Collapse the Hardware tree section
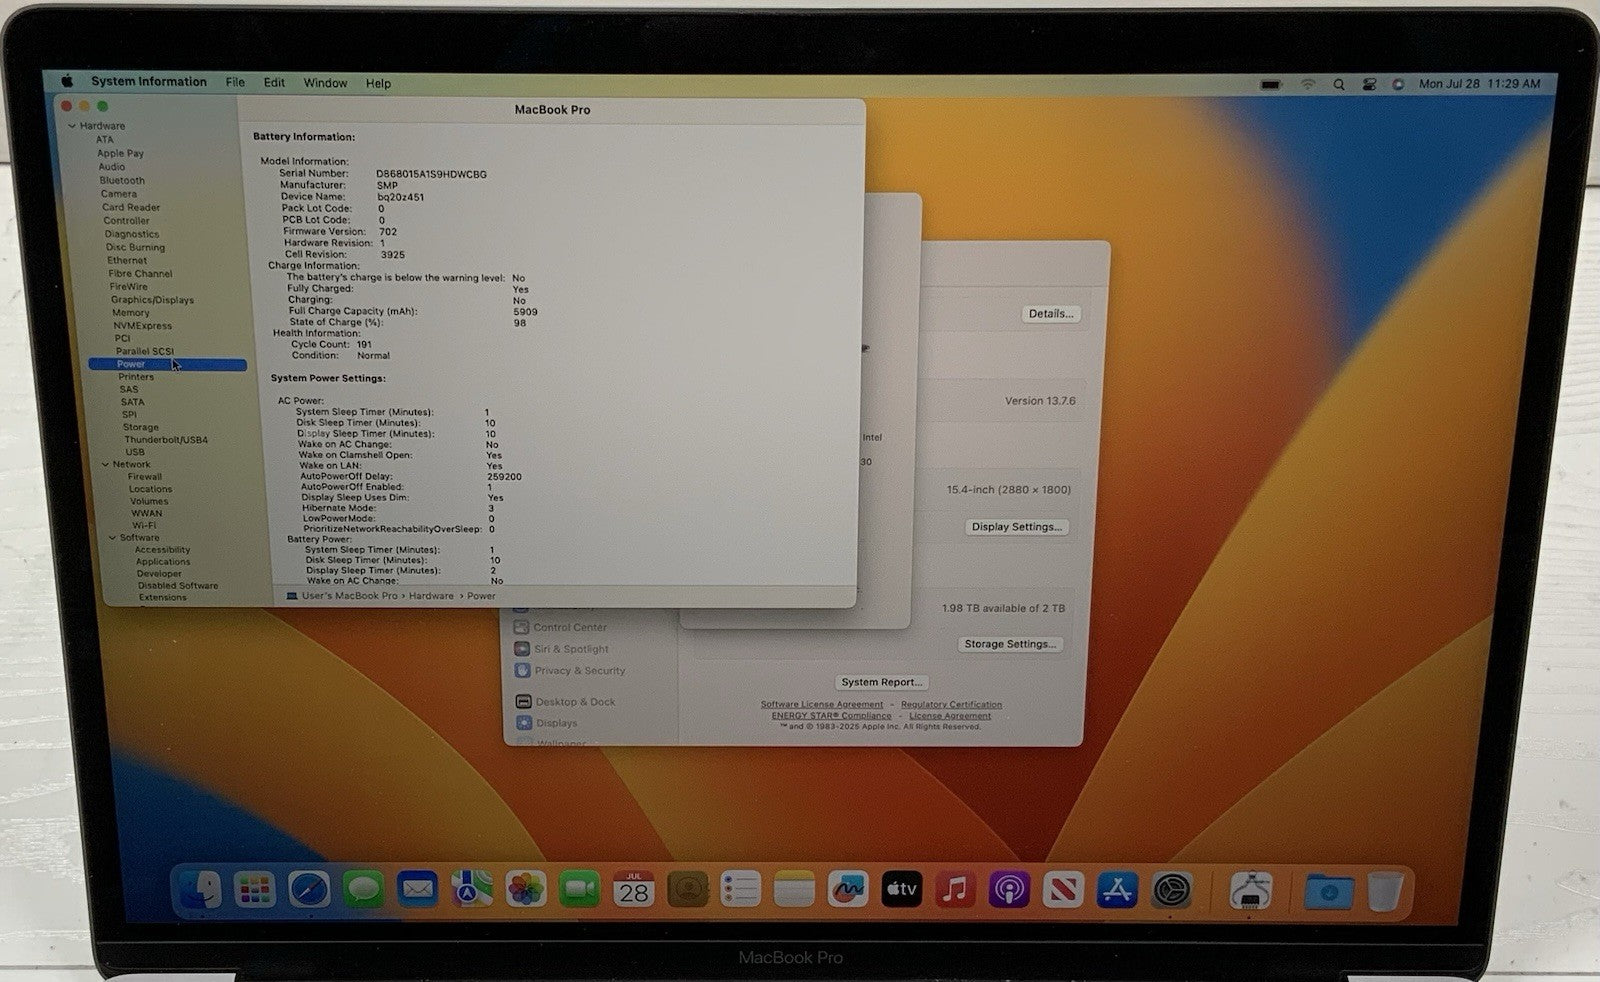The image size is (1600, 982). [x=72, y=126]
